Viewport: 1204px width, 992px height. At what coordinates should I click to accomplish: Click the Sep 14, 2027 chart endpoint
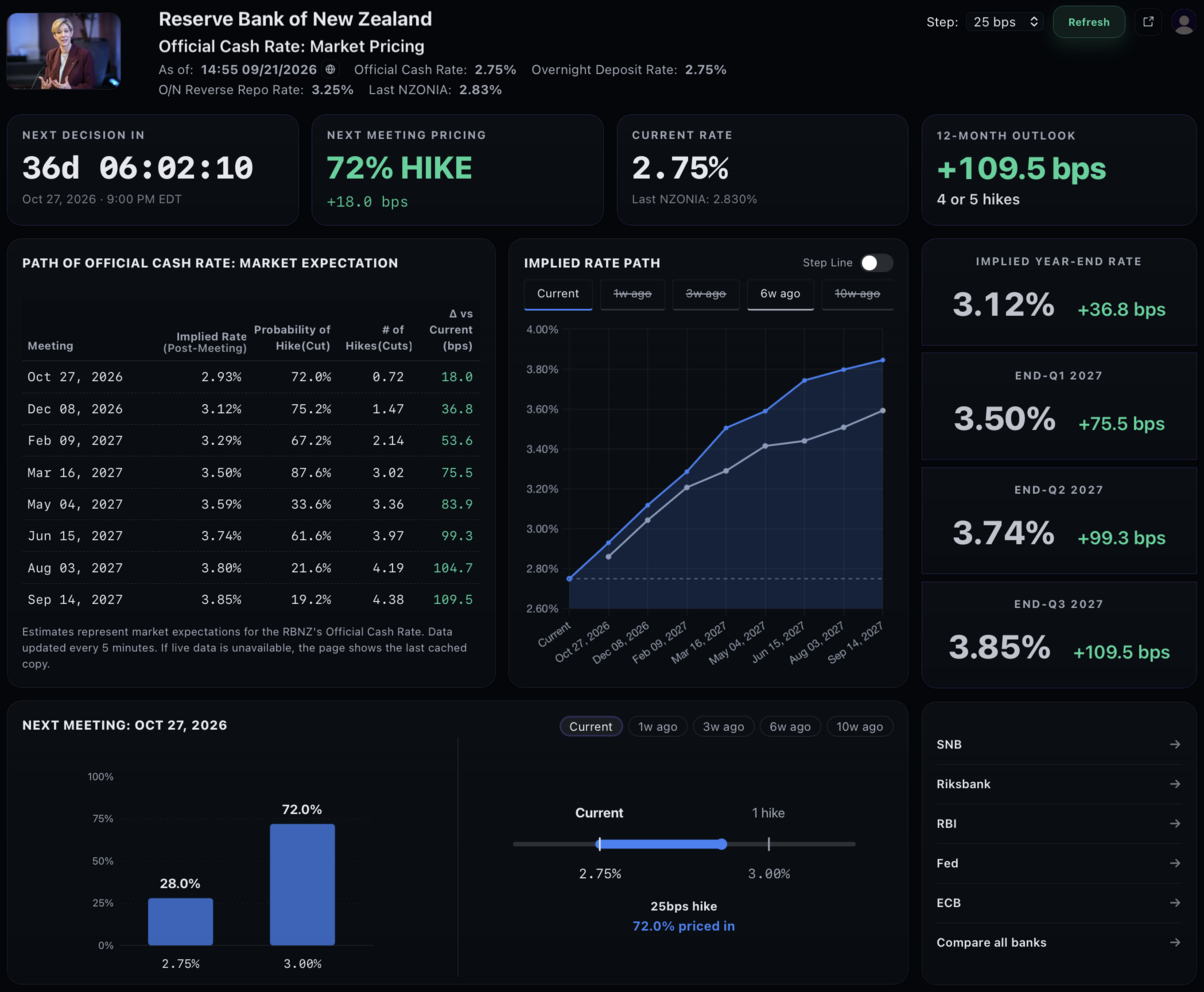(883, 360)
